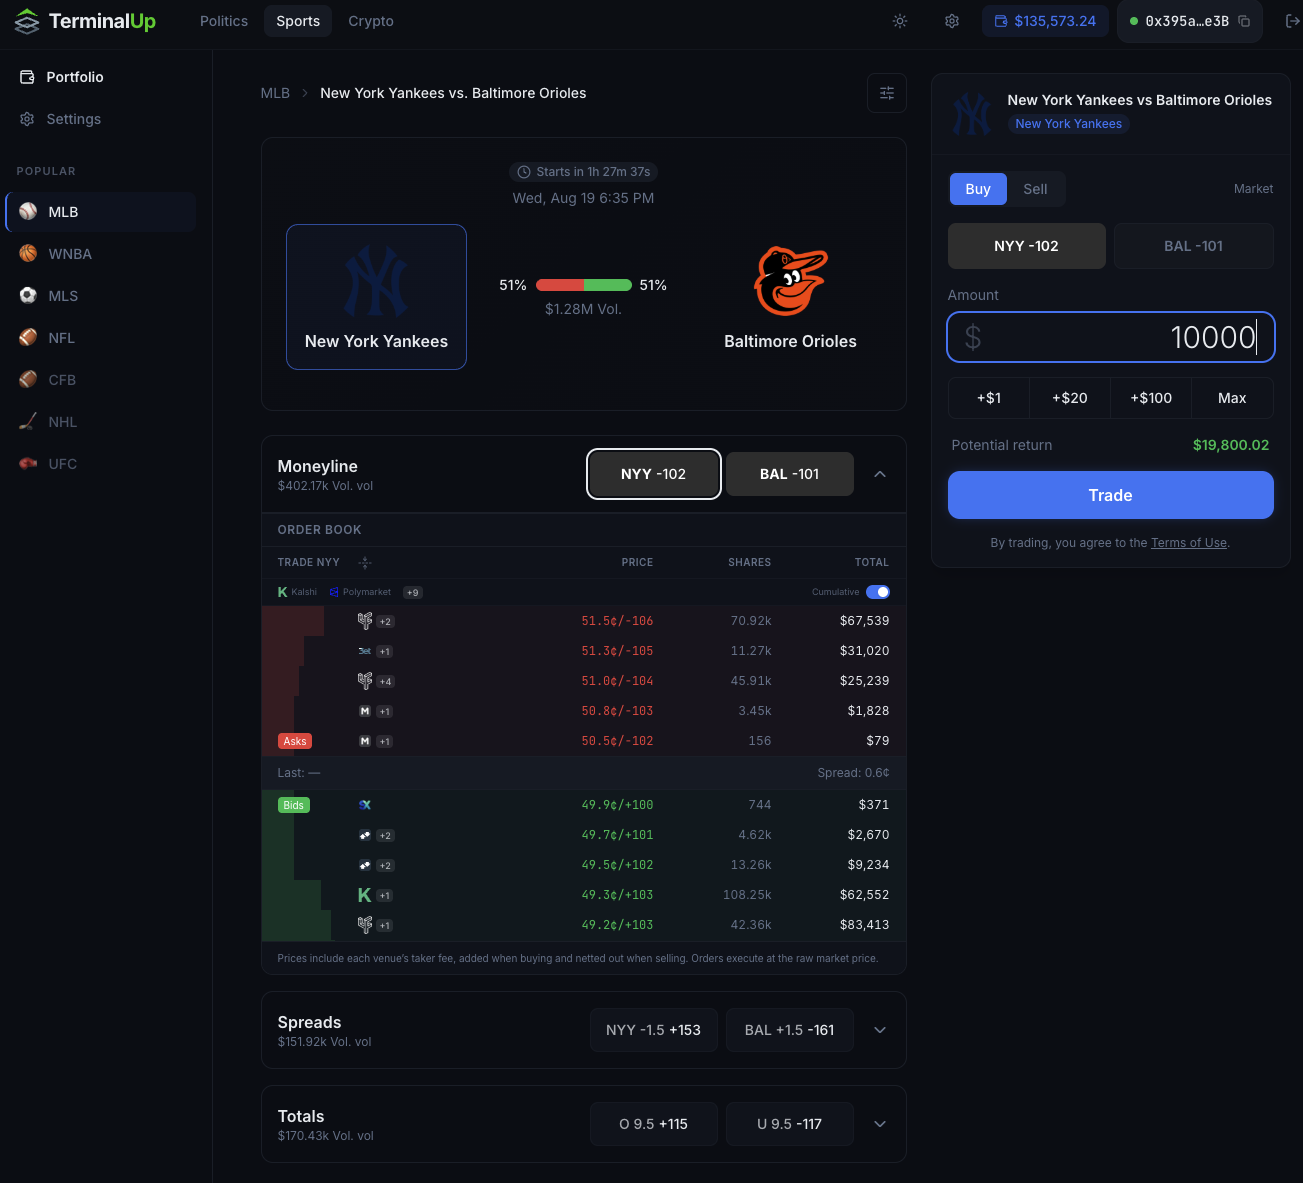The image size is (1303, 1183).
Task: Add +$100 to amount
Action: [1151, 398]
